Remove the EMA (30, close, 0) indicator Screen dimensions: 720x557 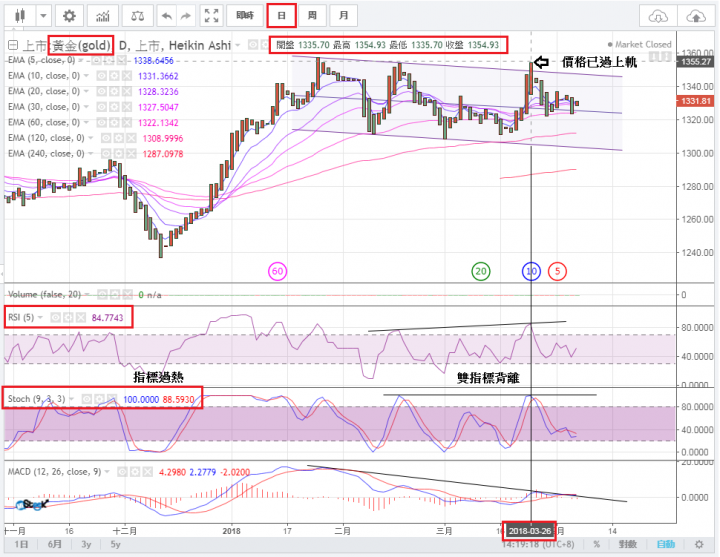(126, 107)
